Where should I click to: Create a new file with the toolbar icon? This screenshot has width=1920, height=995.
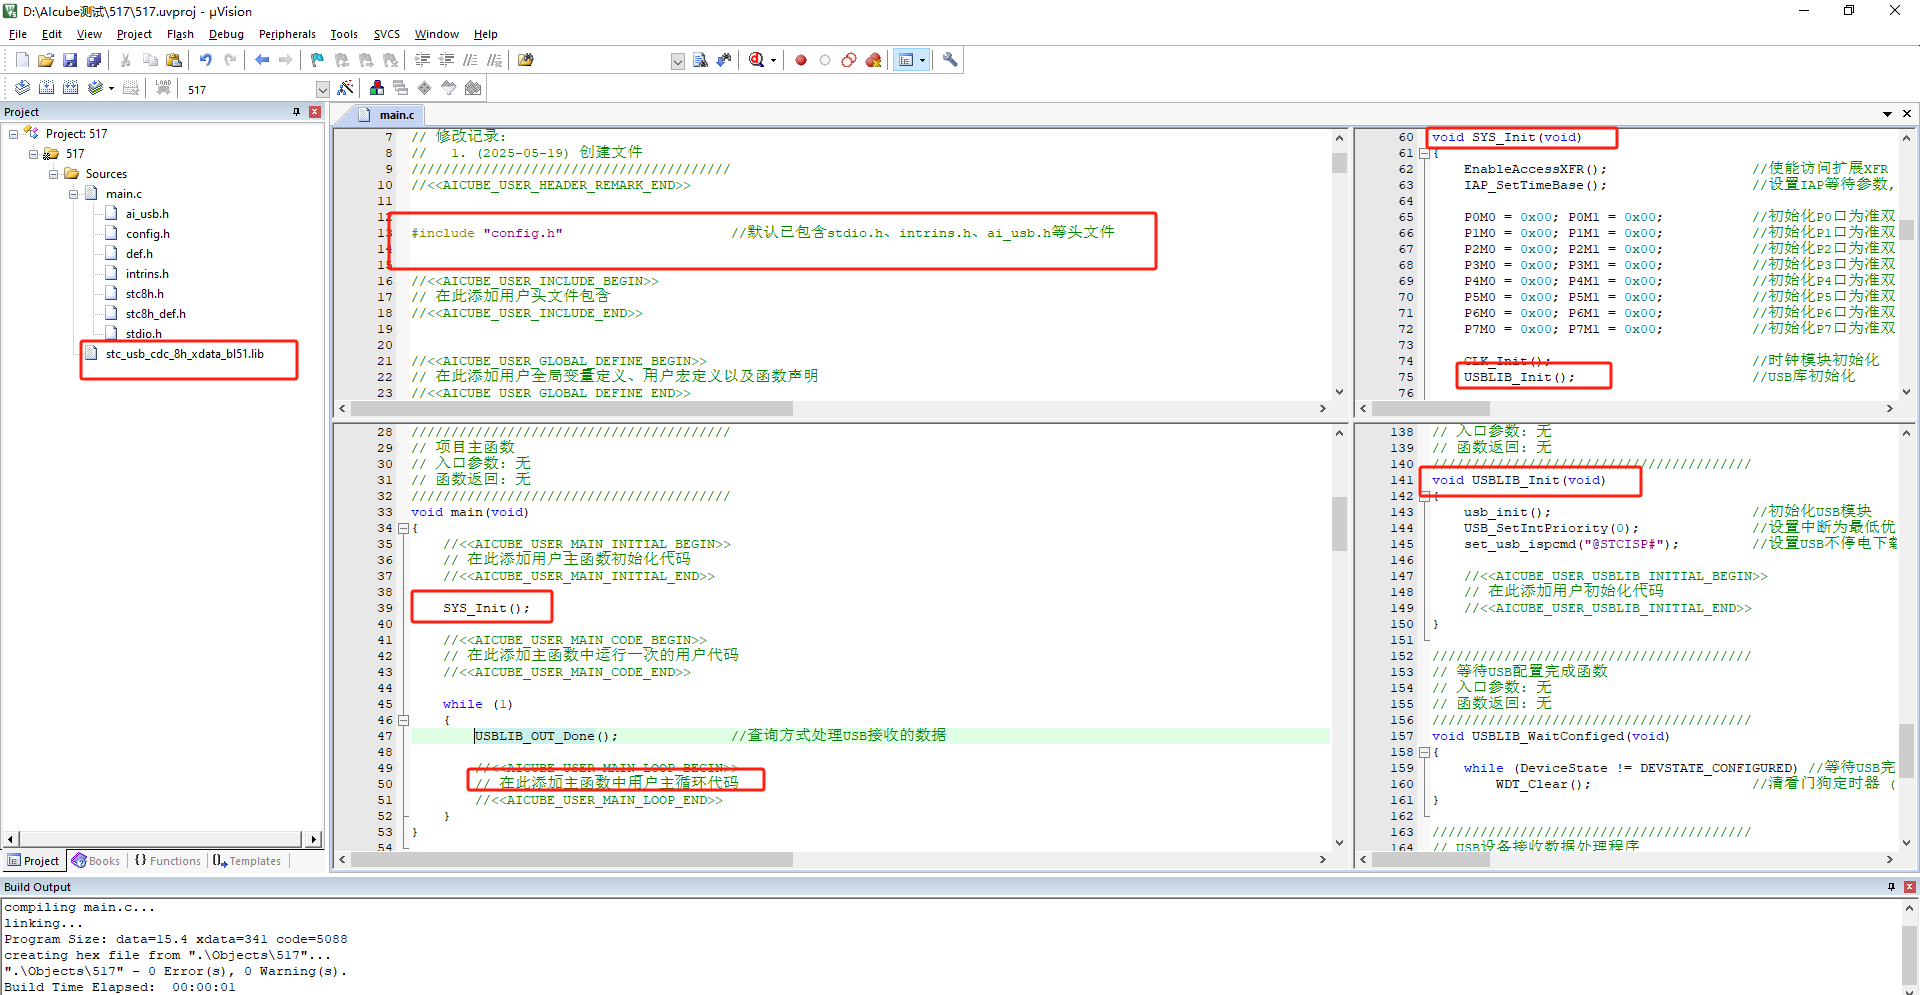pos(22,60)
